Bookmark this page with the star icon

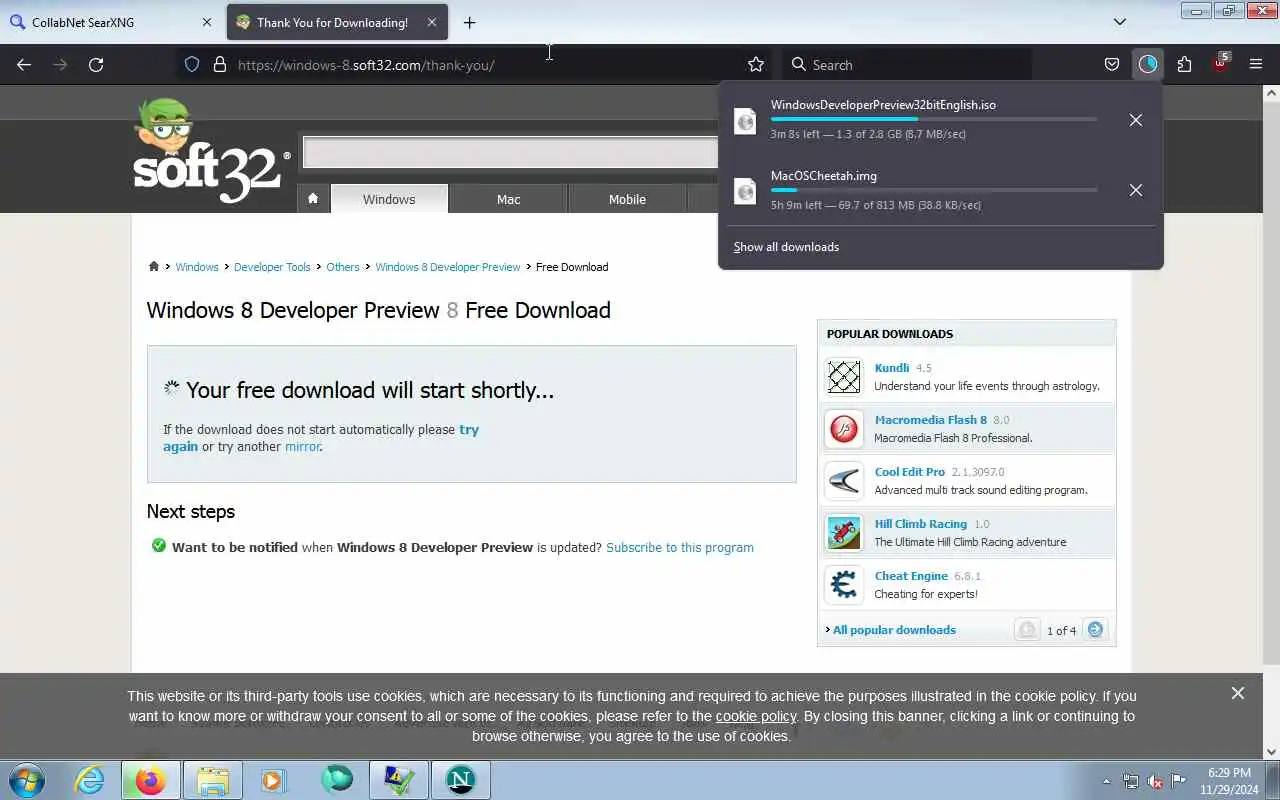756,65
